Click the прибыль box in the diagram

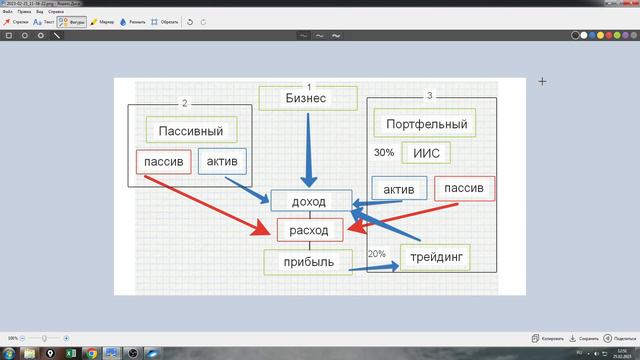click(x=308, y=262)
